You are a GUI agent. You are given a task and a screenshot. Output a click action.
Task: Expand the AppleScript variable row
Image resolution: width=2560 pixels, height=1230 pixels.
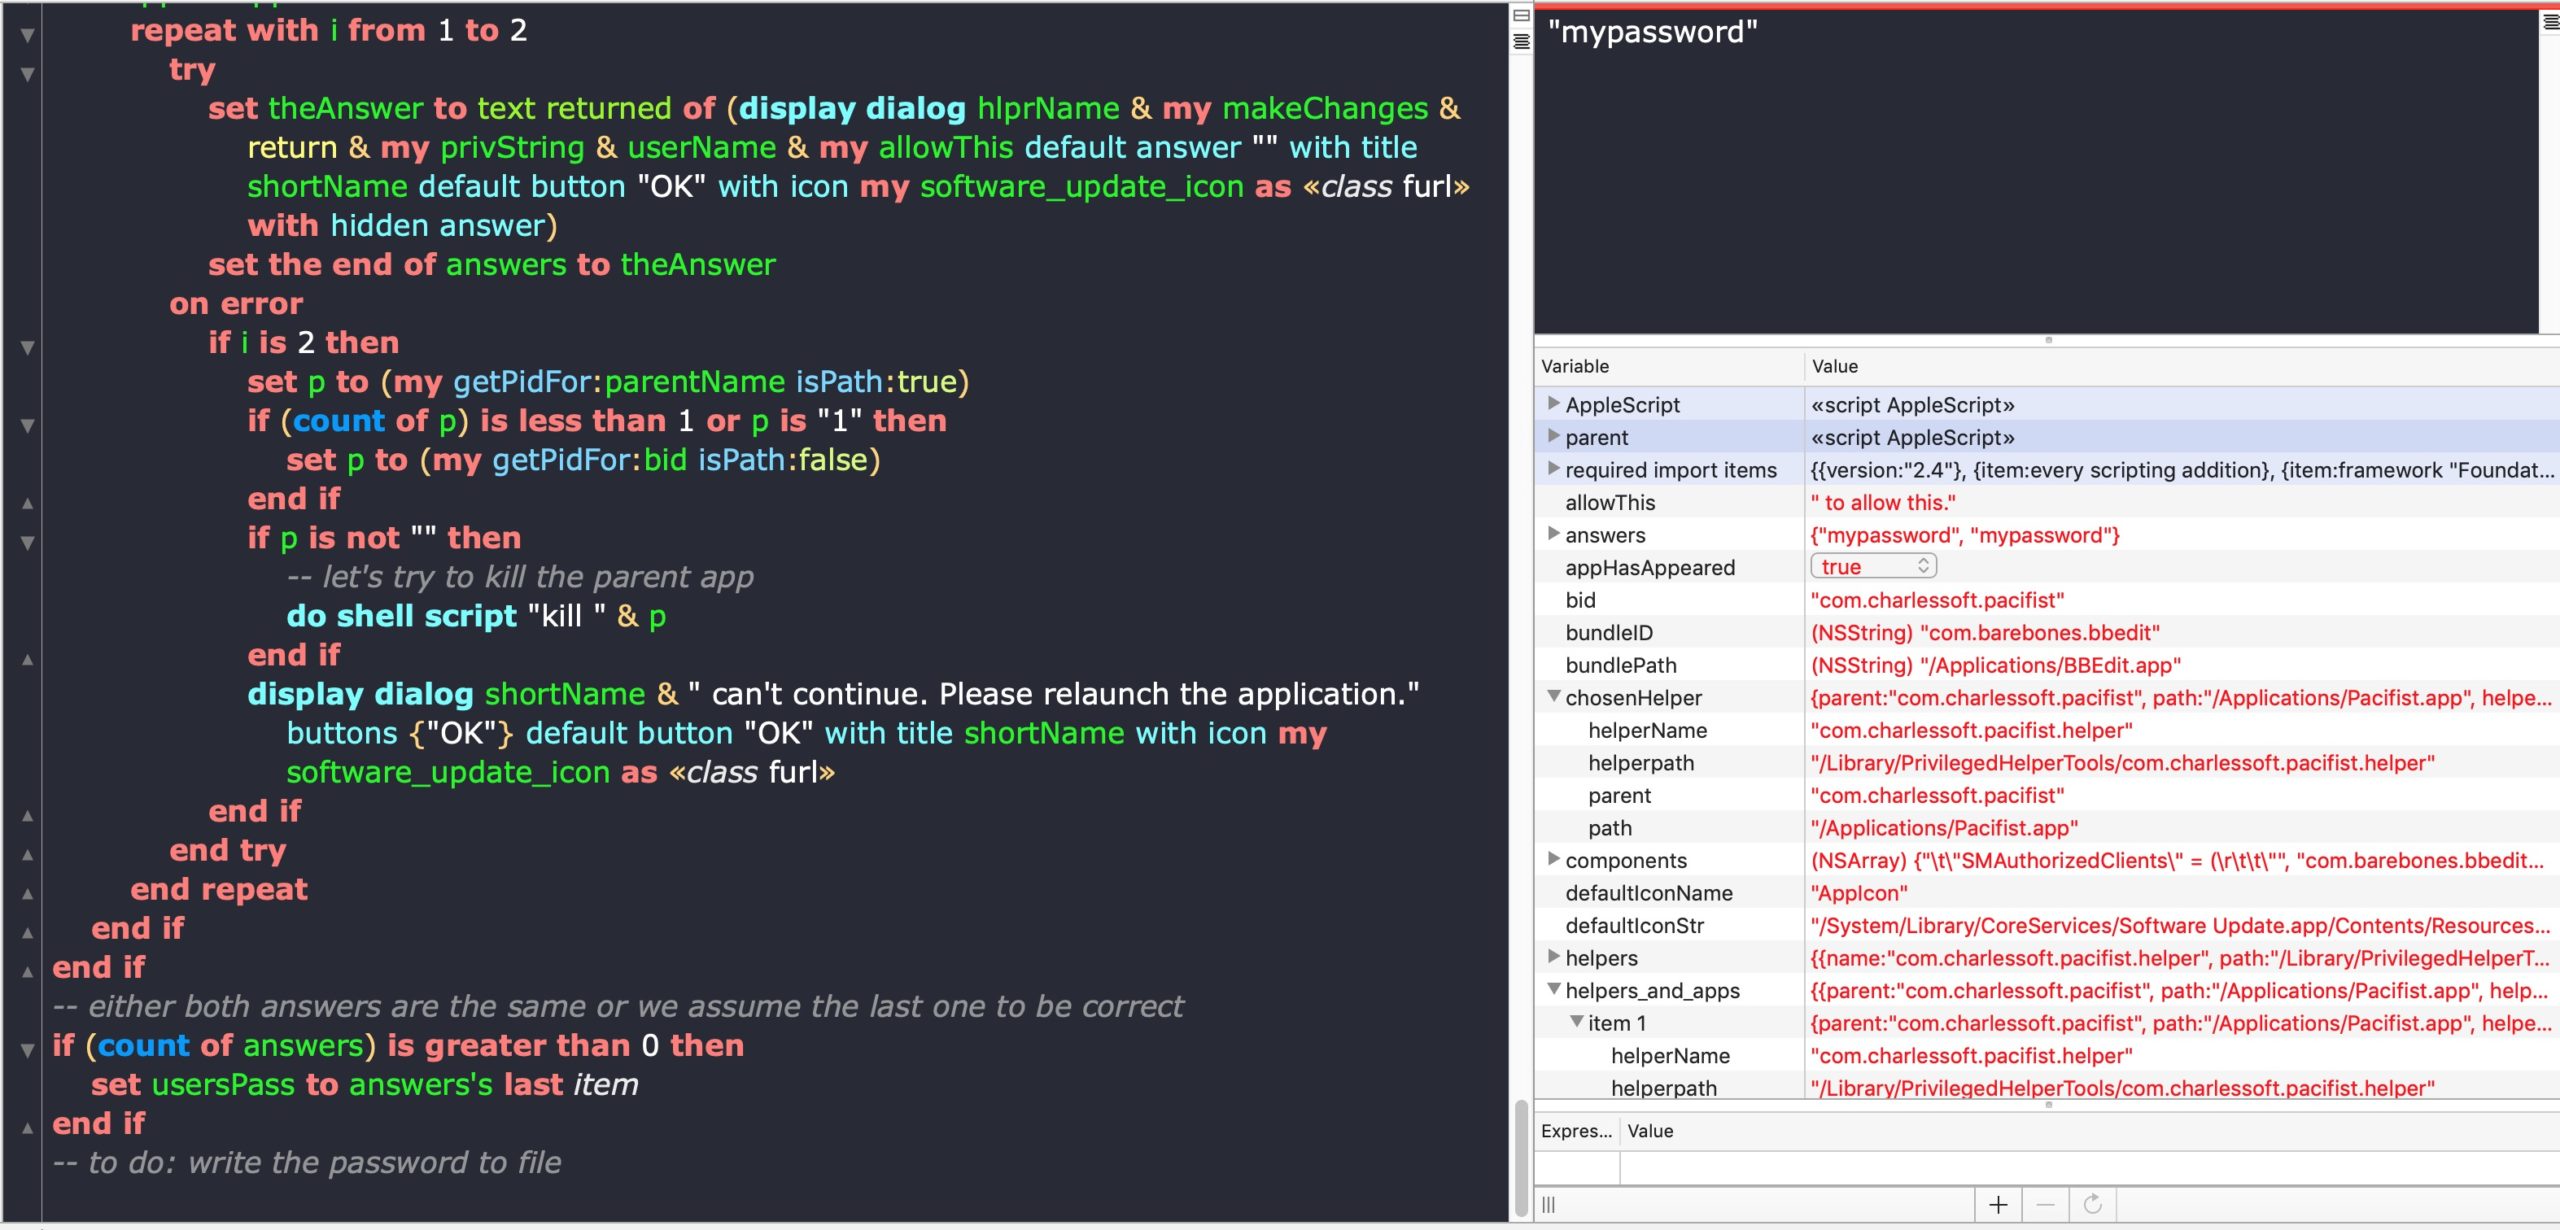pyautogui.click(x=1553, y=404)
